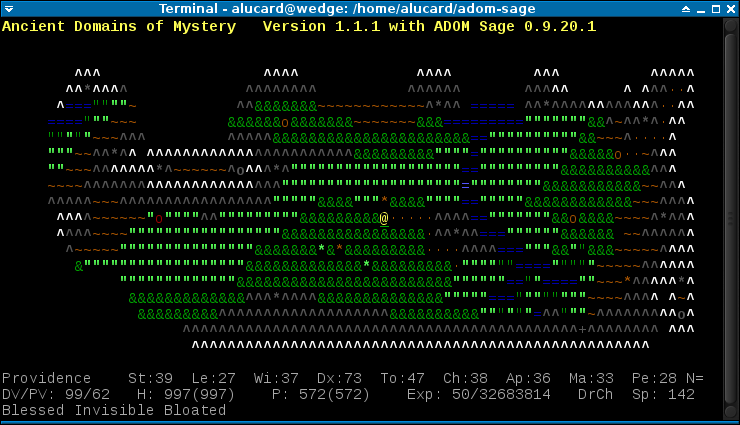
Task: Click the perception stat 'Pe:28'
Action: tap(654, 378)
